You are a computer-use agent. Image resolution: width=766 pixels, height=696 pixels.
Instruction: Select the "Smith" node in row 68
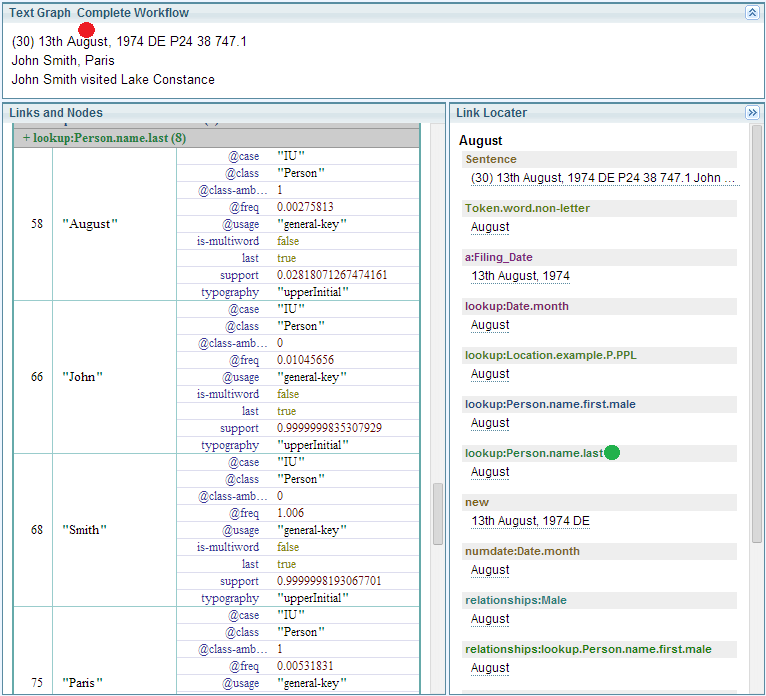click(84, 530)
